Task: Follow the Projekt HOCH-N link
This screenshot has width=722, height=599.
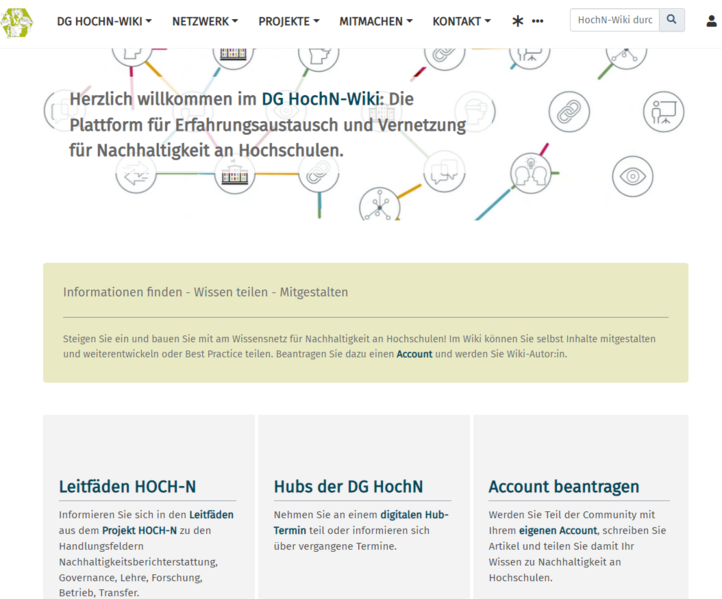Action: 140,530
